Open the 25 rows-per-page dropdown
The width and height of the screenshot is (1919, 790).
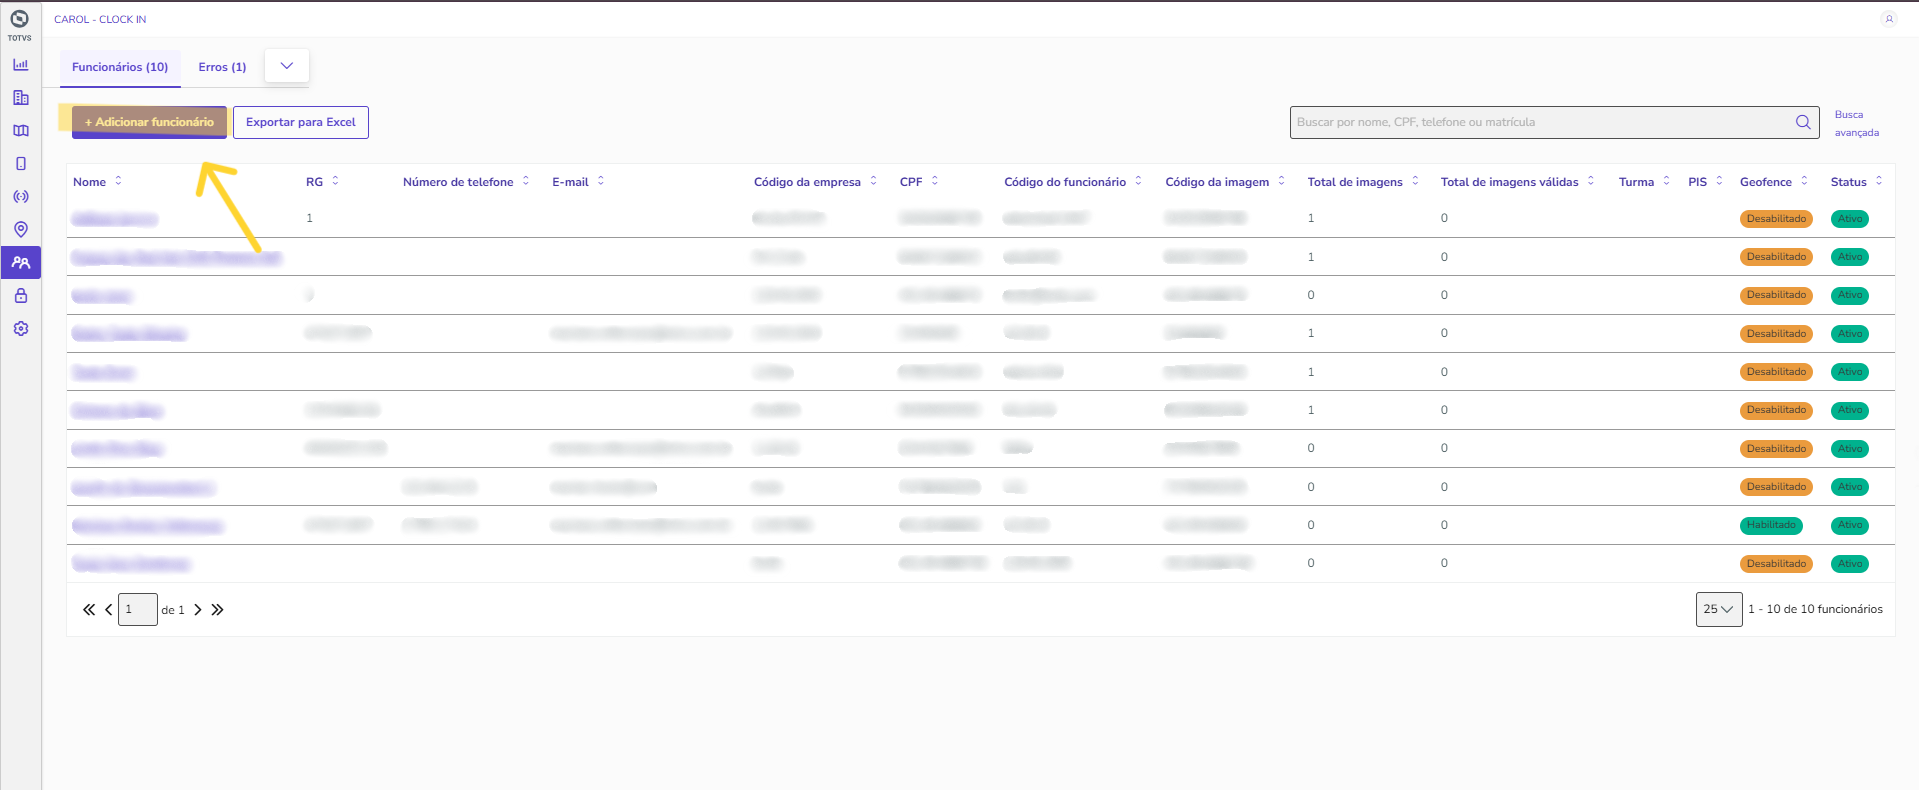(x=1718, y=609)
